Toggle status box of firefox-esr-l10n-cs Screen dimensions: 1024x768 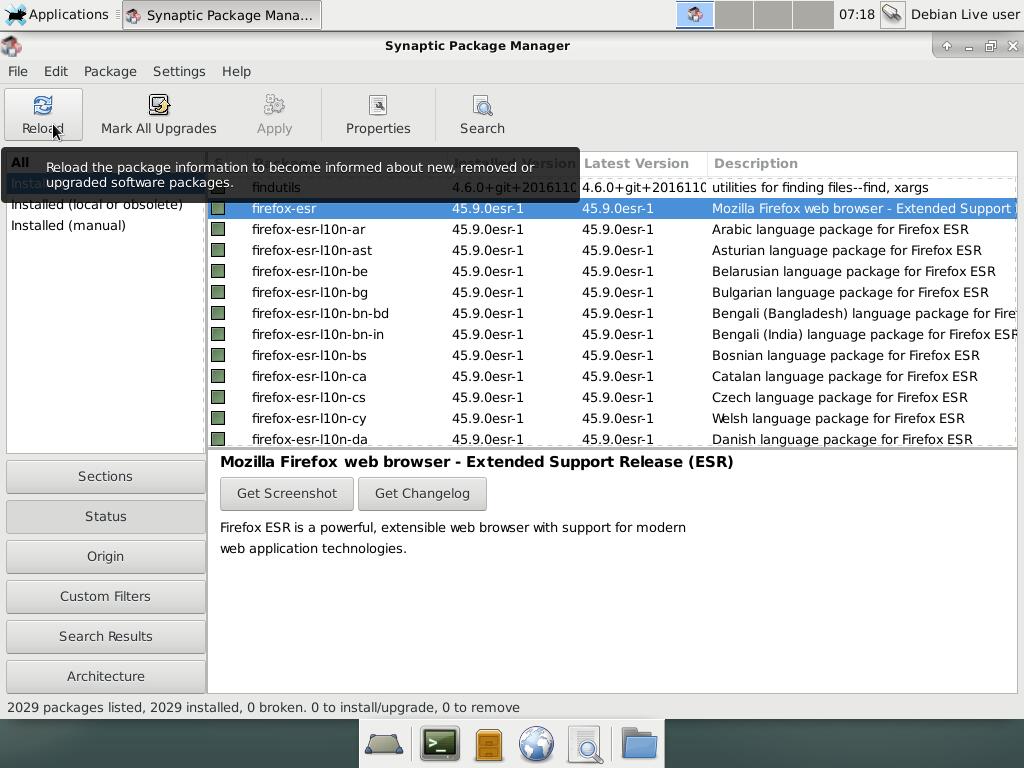pos(218,397)
